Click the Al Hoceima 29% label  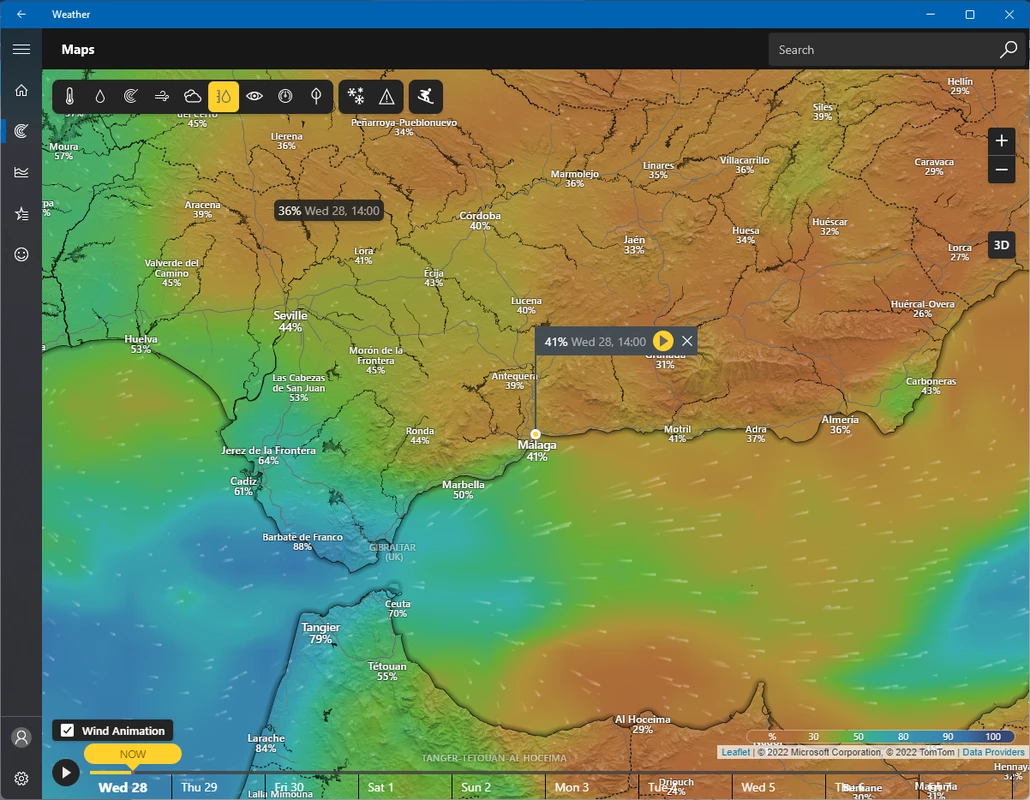pyautogui.click(x=642, y=724)
